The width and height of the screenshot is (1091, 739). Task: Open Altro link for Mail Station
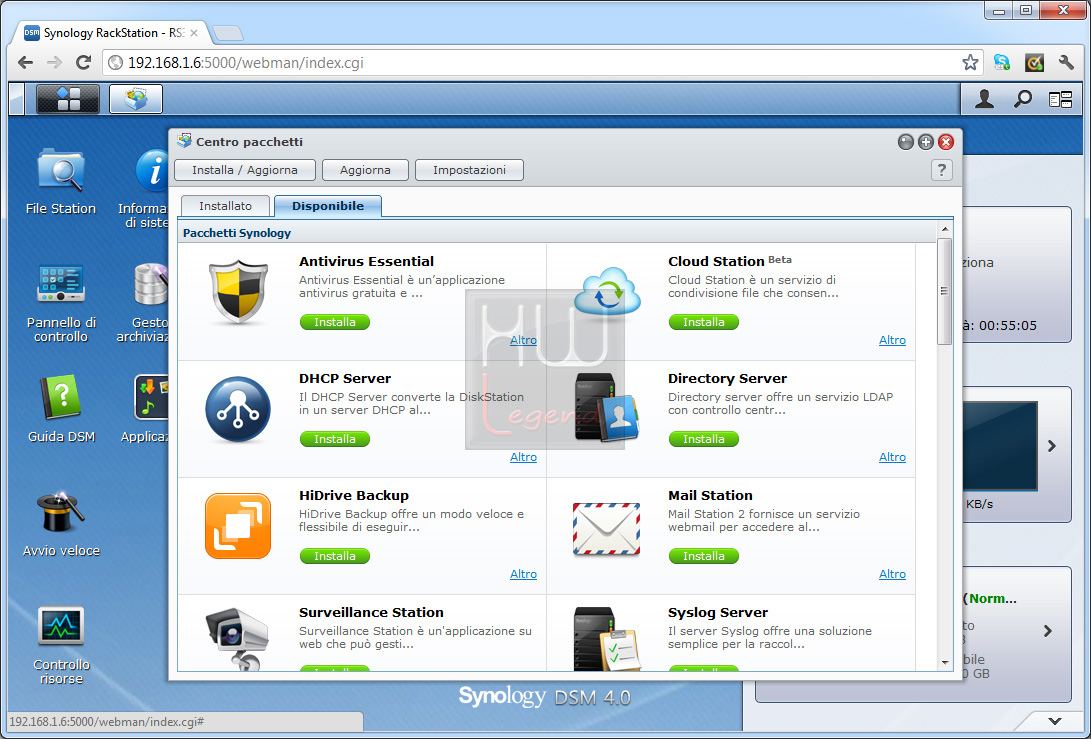coord(892,574)
